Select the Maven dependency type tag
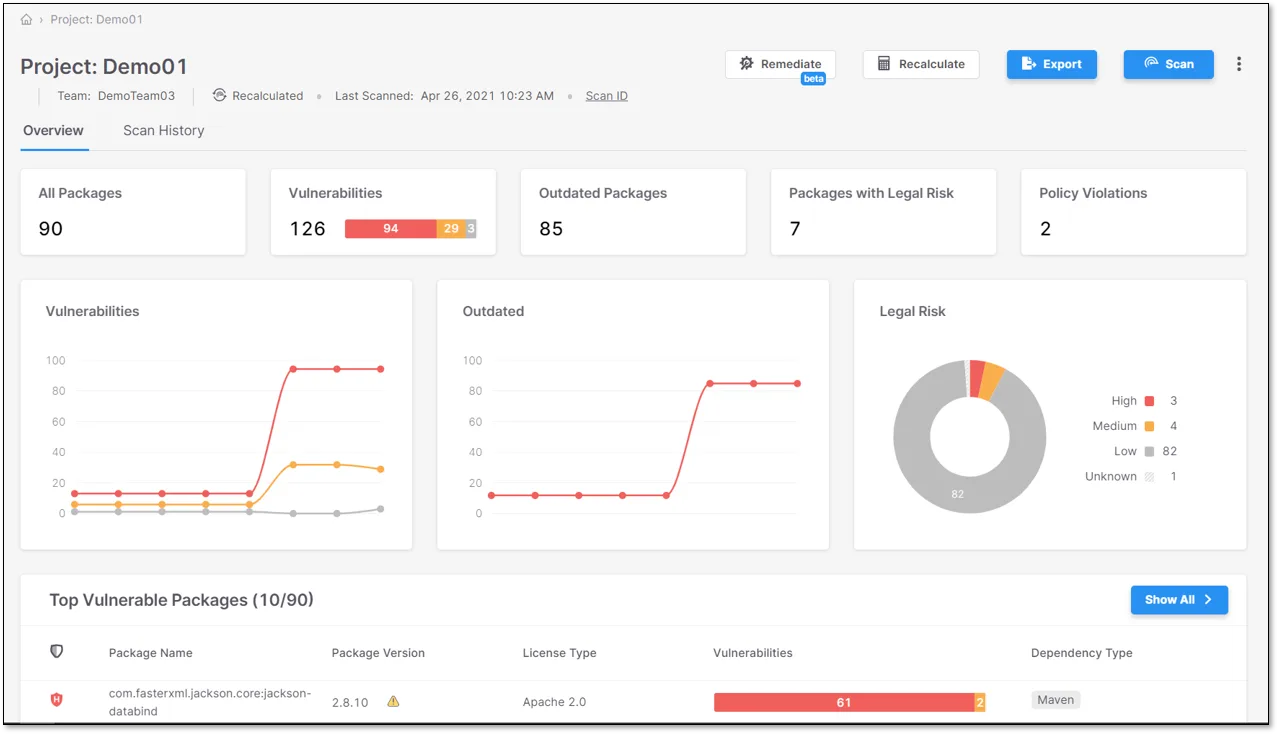 point(1055,700)
